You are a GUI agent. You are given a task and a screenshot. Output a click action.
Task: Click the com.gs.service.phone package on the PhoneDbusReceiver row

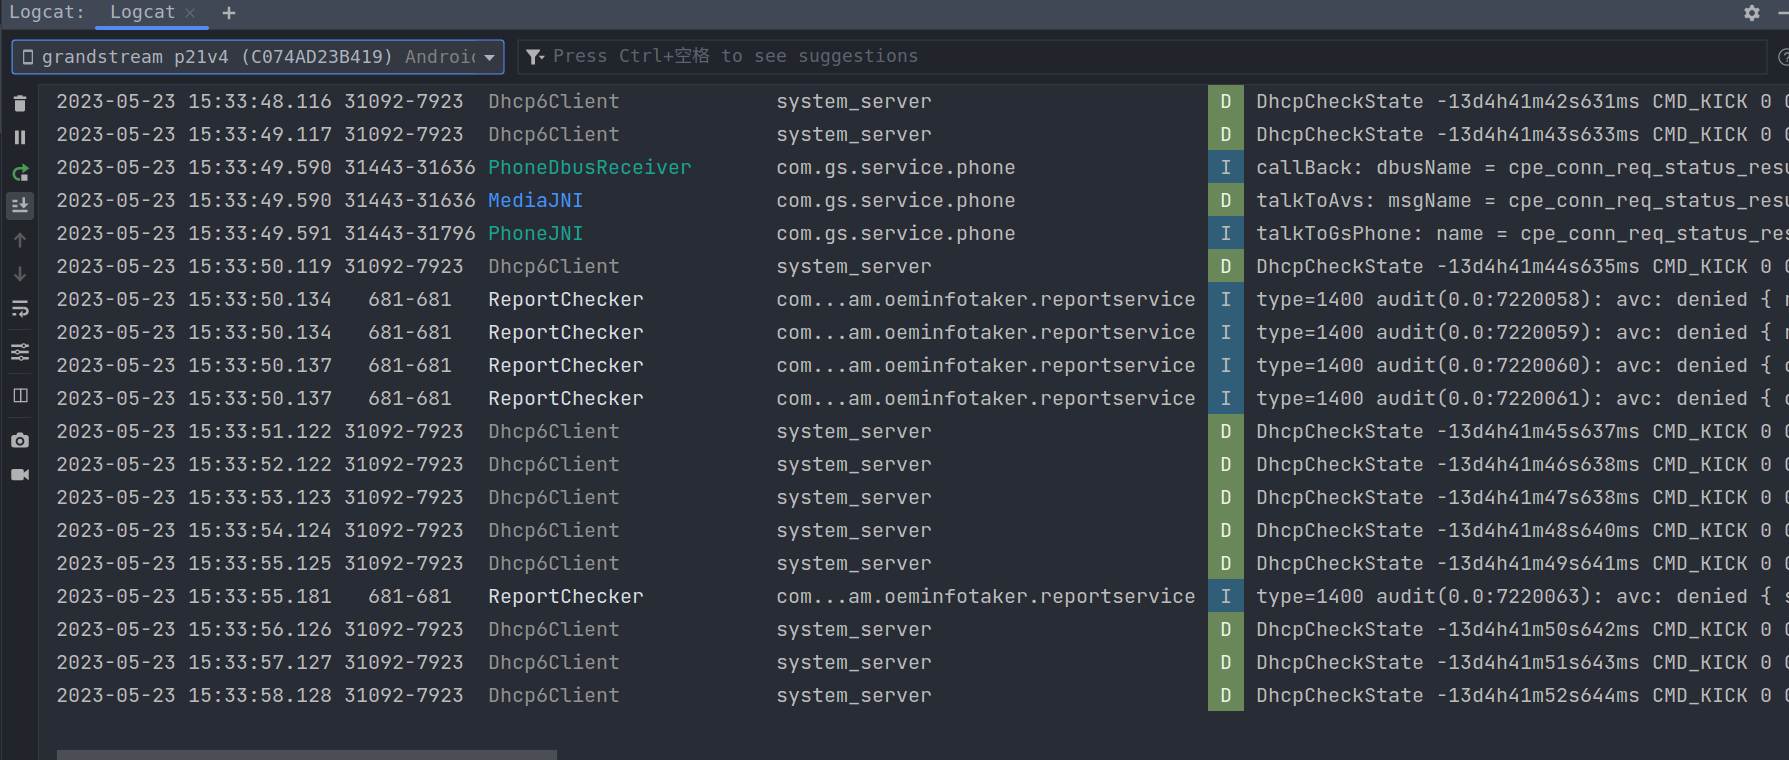[x=895, y=167]
